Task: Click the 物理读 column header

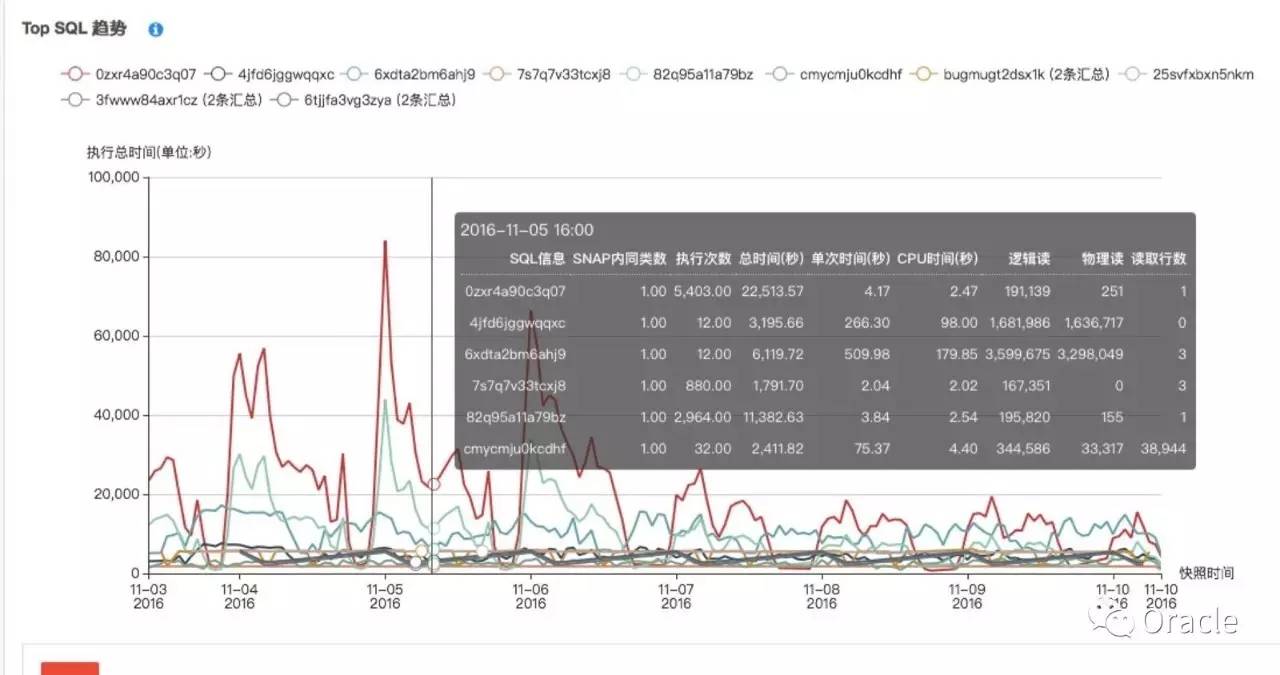Action: (1102, 258)
